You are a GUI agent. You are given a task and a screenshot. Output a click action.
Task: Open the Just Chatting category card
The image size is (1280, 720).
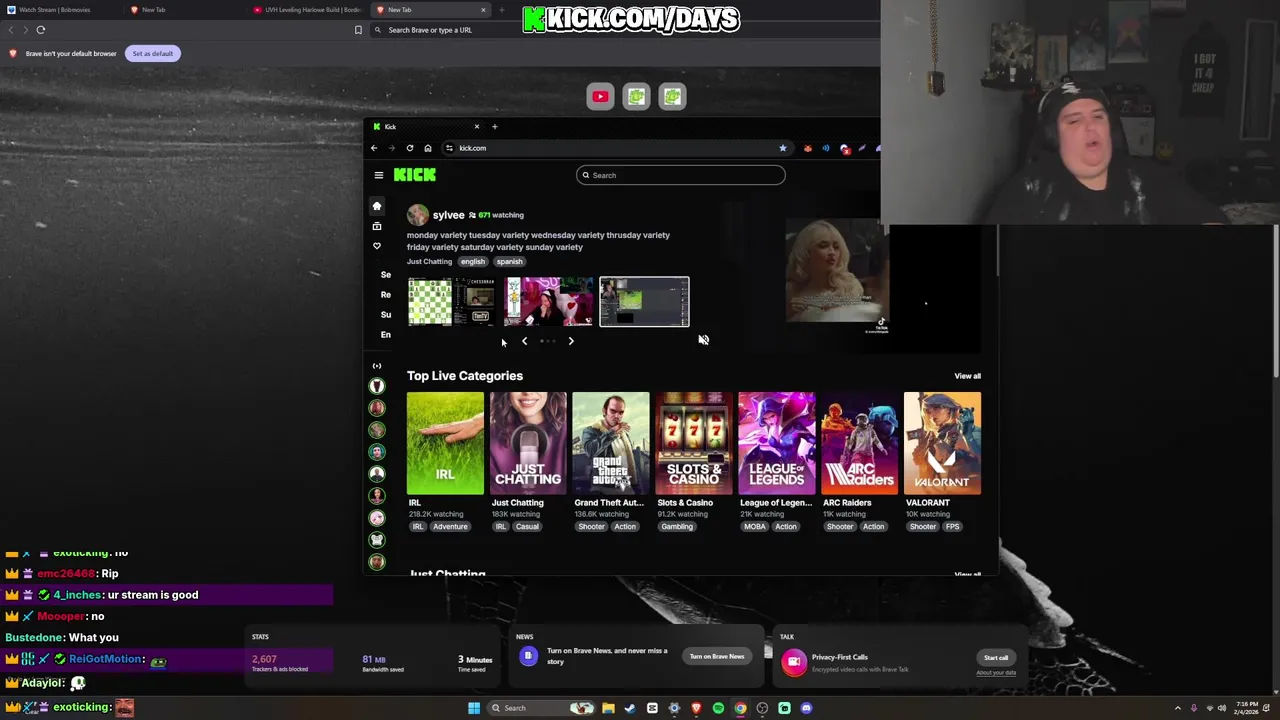[528, 444]
